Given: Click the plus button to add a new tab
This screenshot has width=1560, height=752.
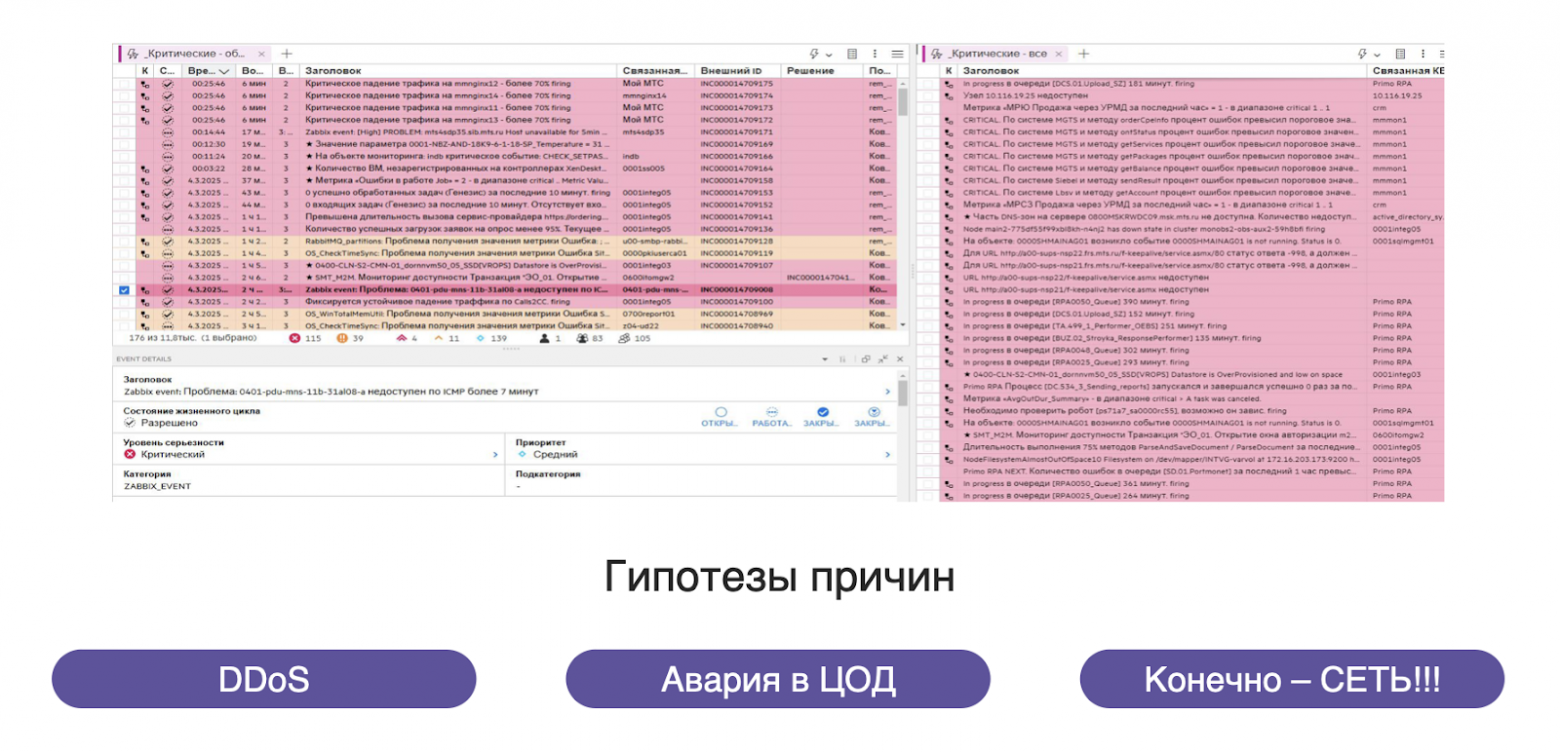Looking at the screenshot, I should (x=288, y=53).
